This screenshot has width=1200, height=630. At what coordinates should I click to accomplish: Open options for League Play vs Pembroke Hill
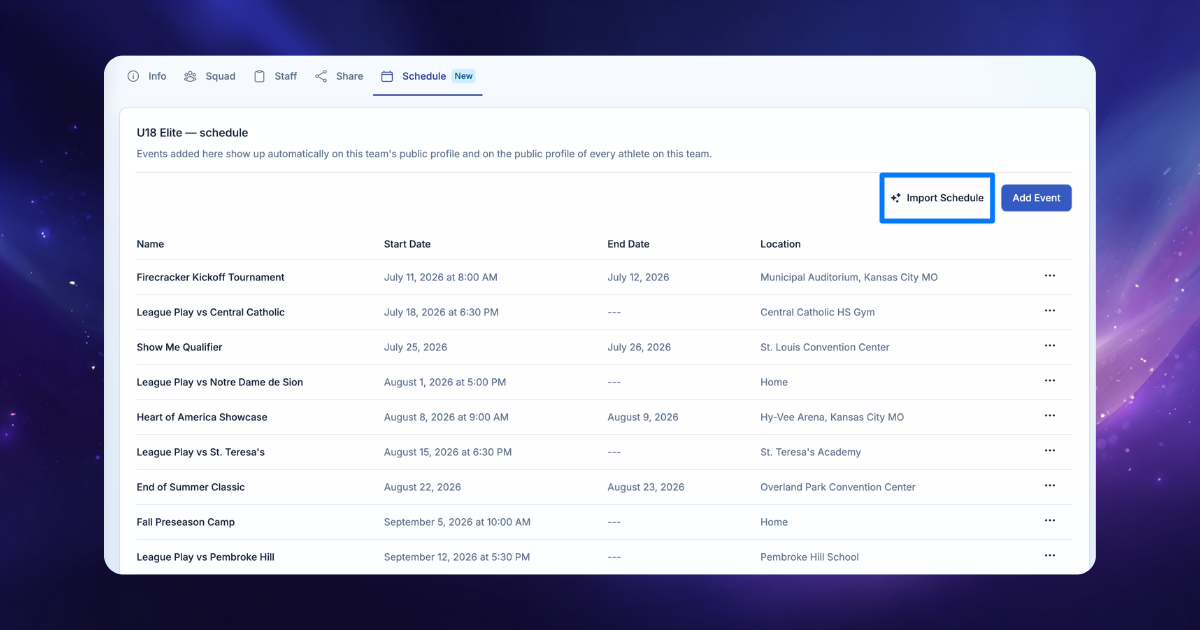(x=1049, y=556)
